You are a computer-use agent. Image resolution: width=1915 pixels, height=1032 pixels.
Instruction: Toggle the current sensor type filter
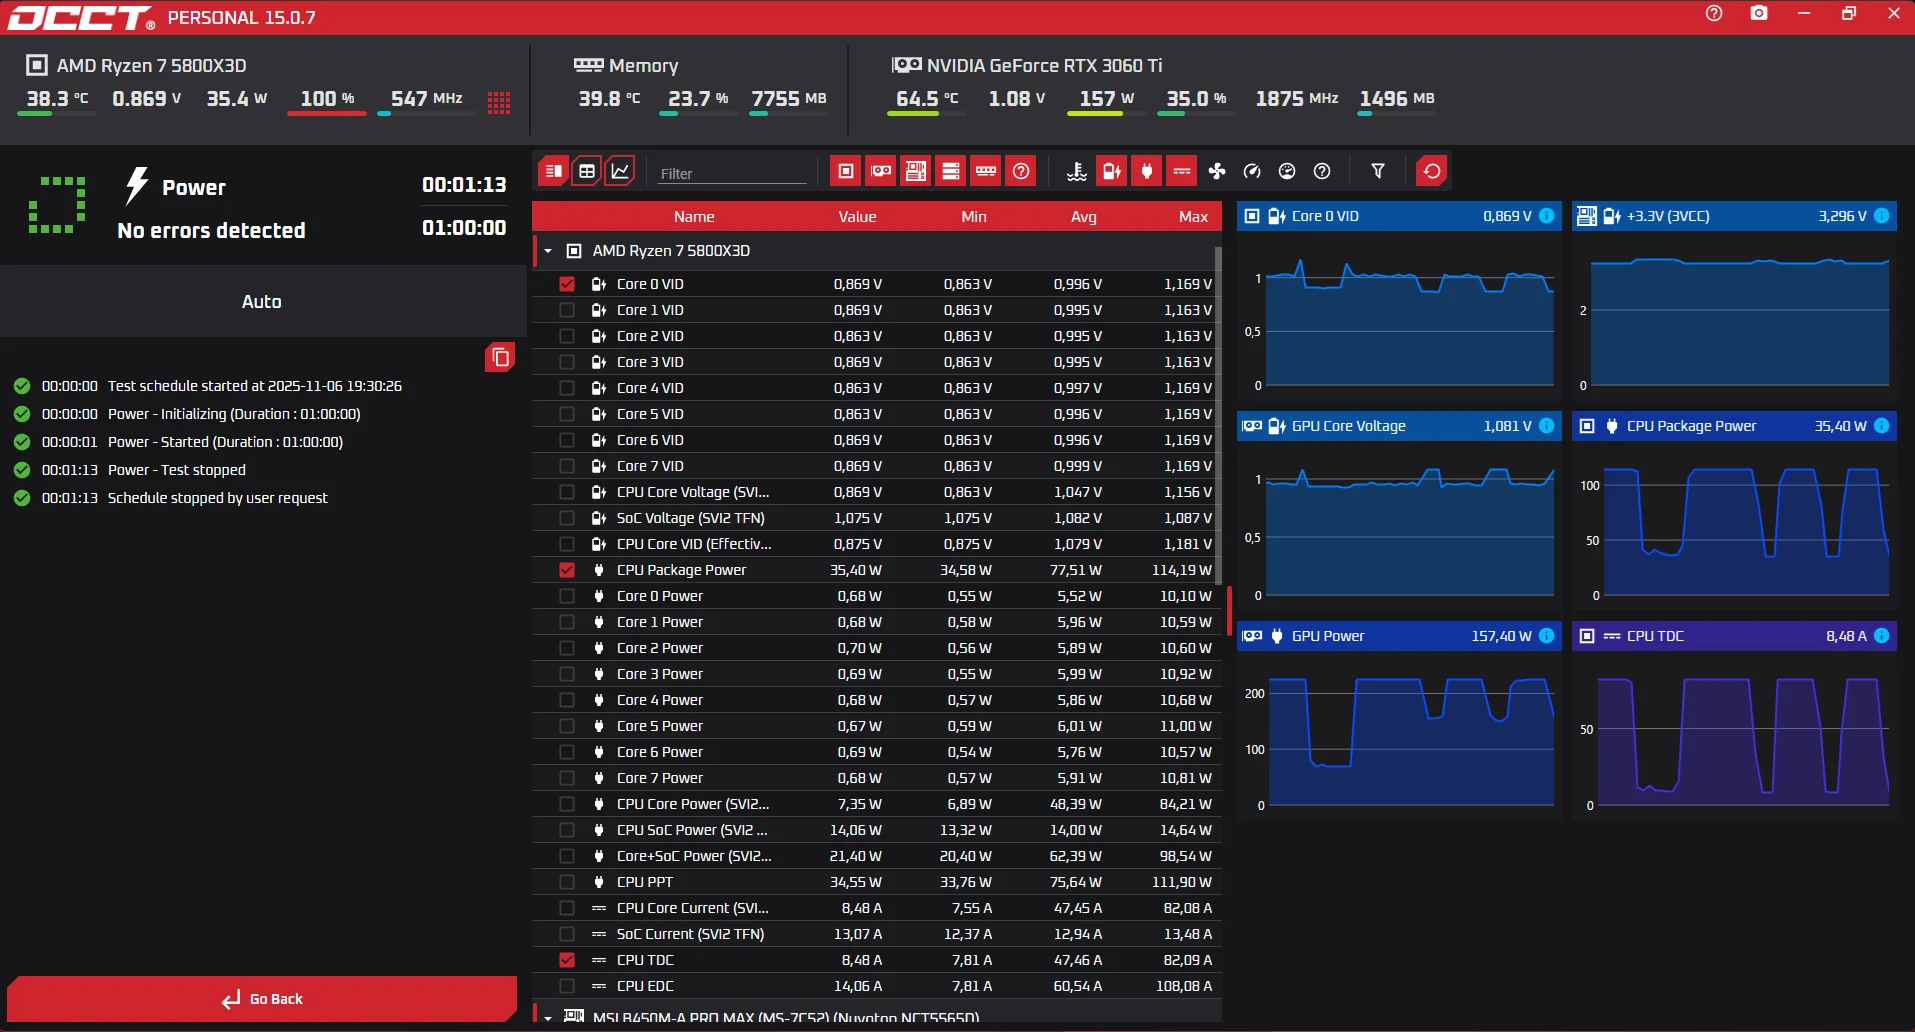coord(1182,171)
